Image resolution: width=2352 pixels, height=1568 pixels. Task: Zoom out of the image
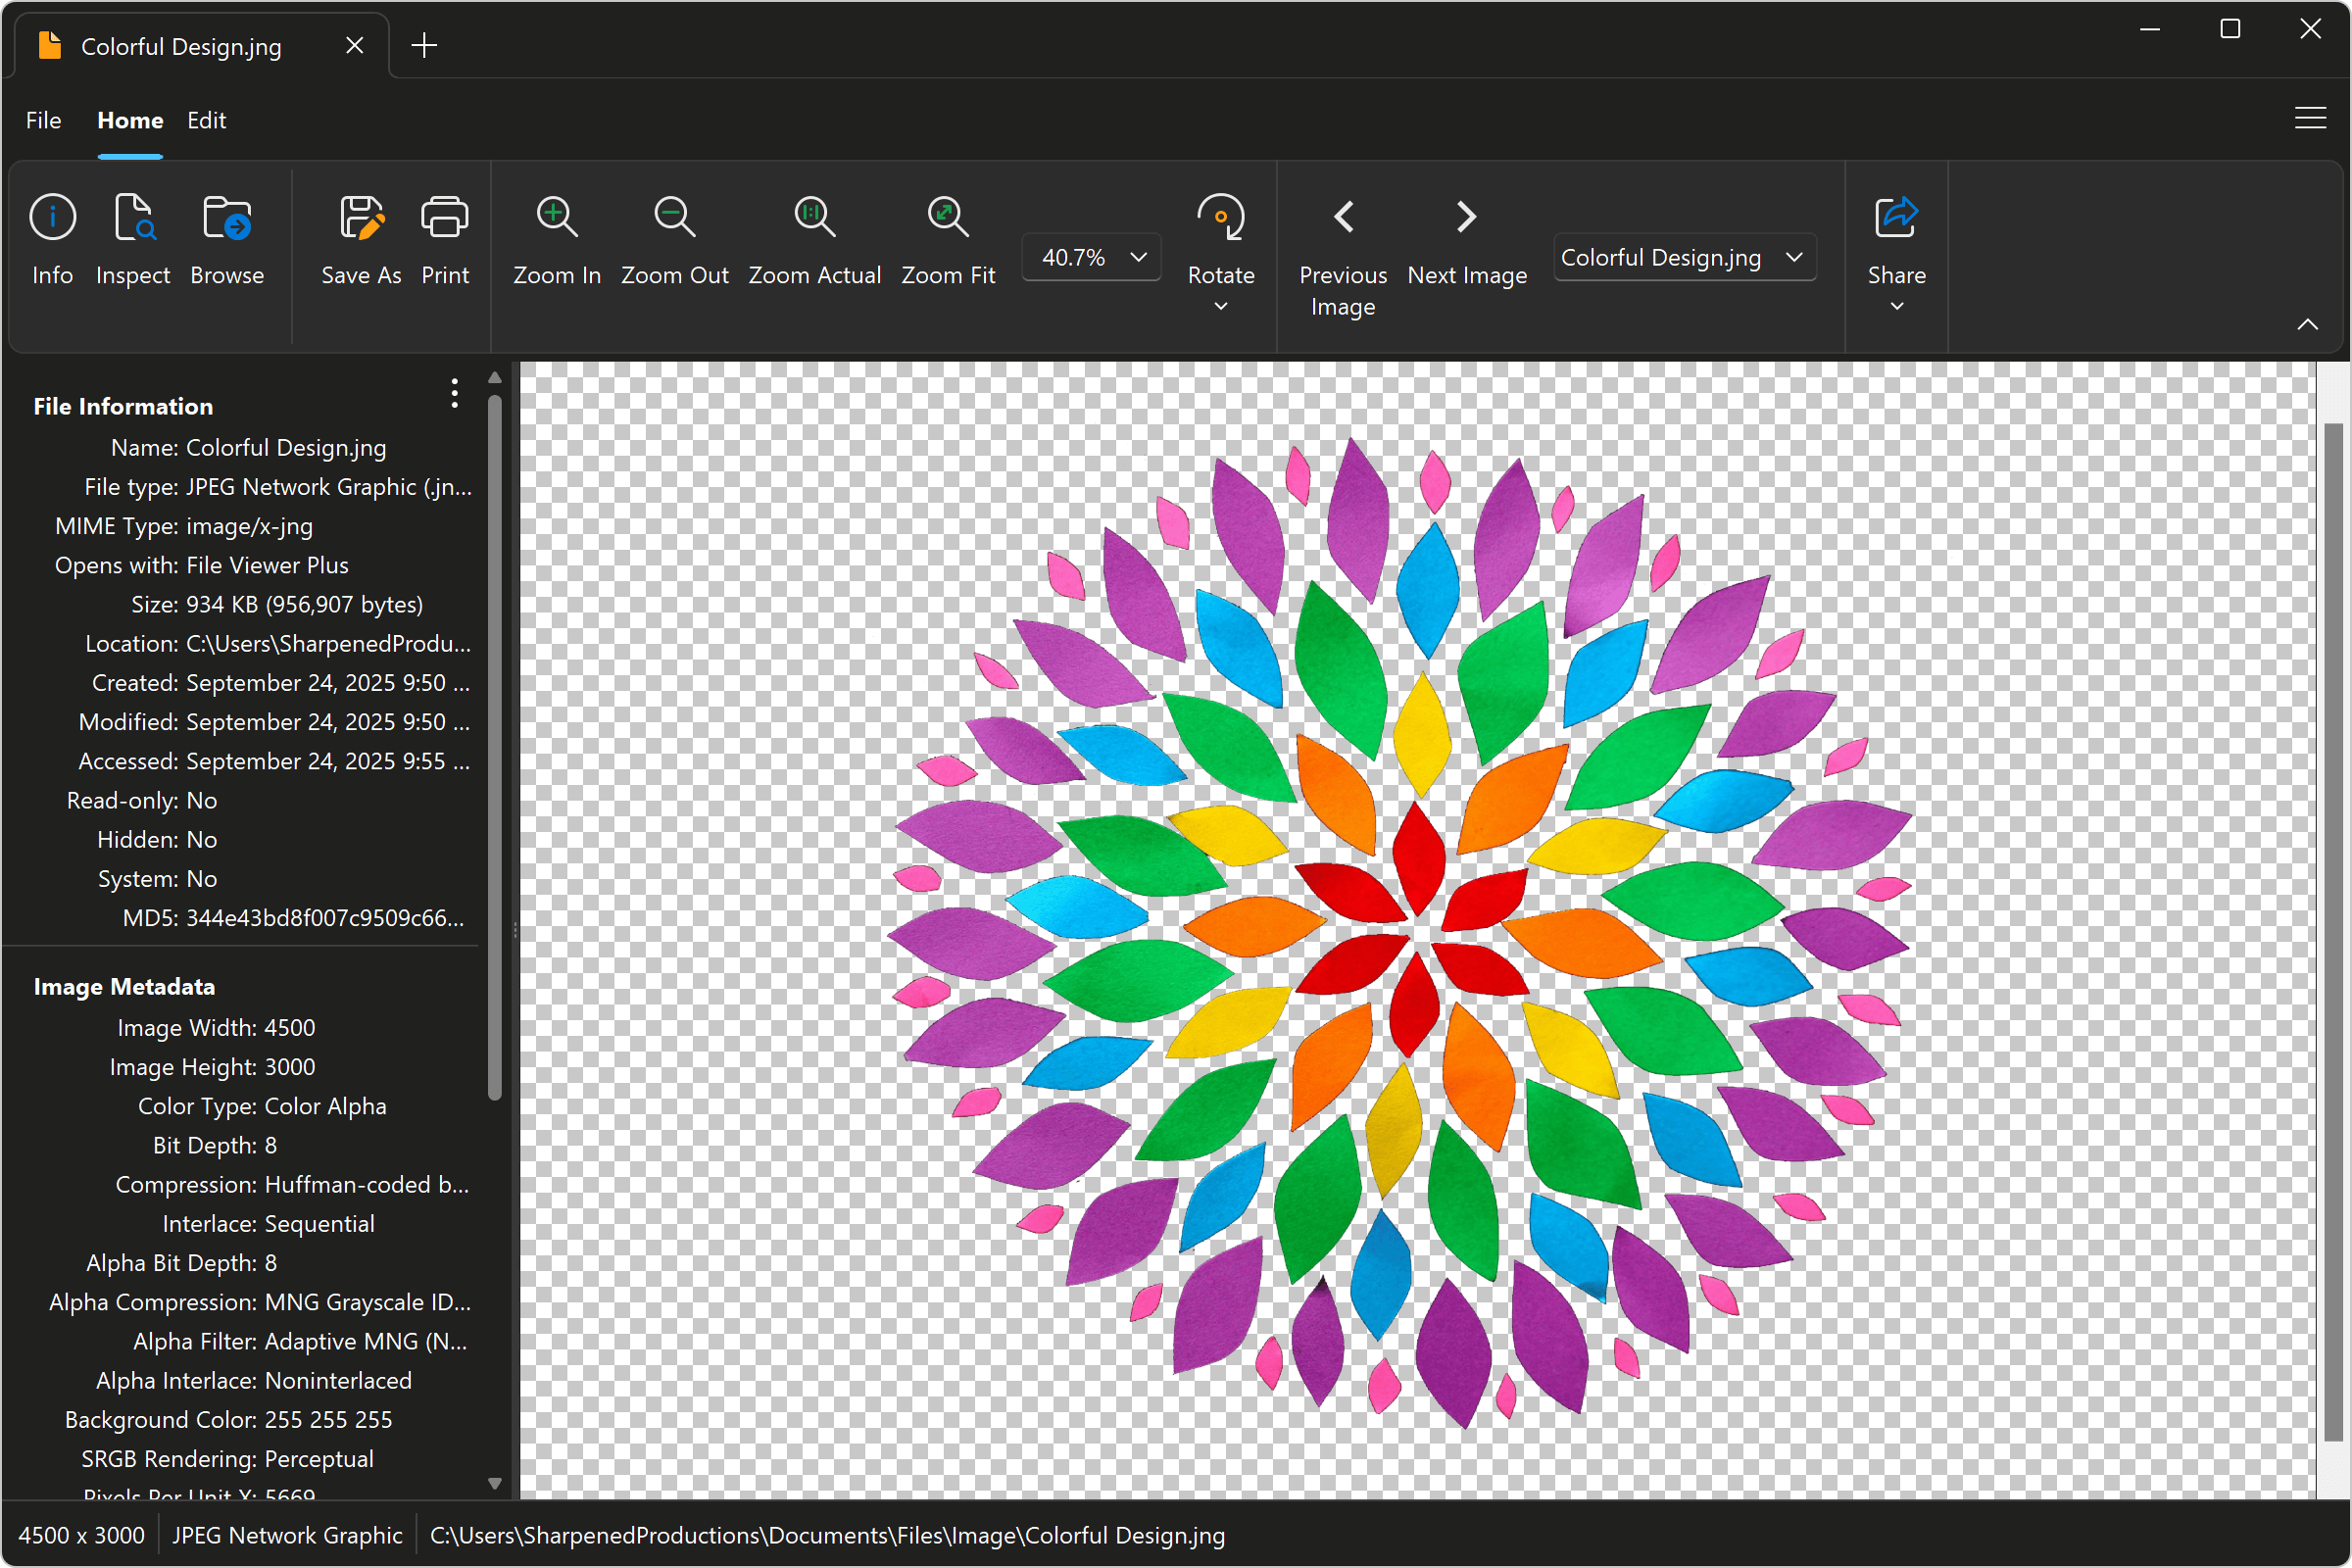673,240
